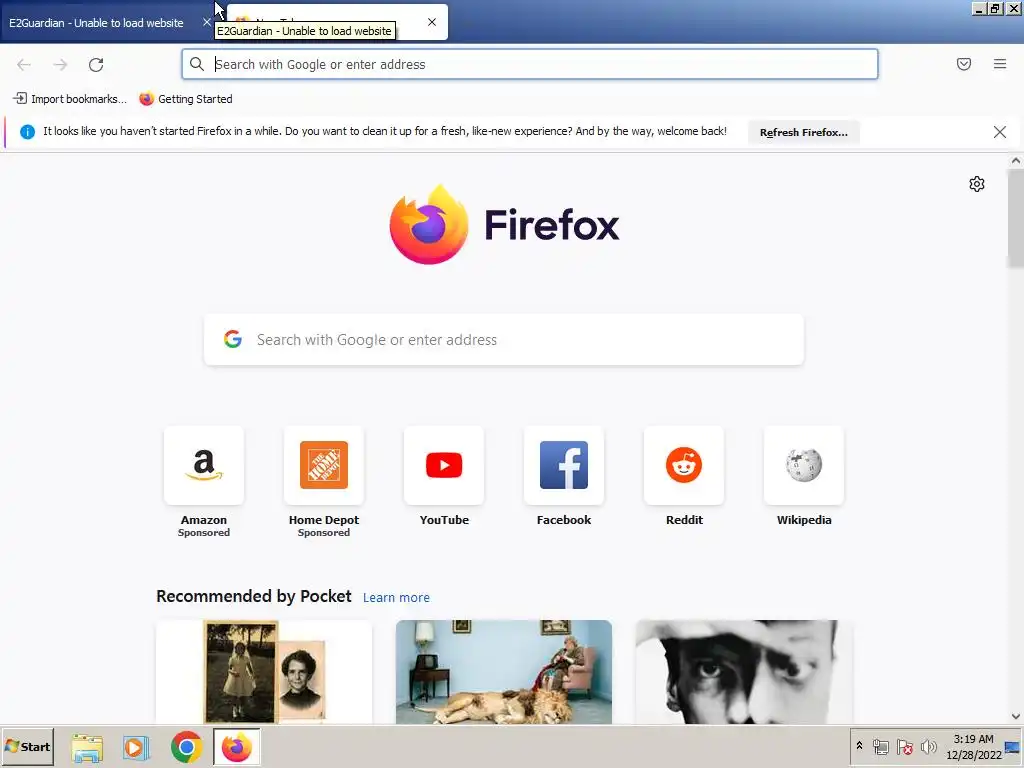Open the Action Center flag icon
Image resolution: width=1024 pixels, height=768 pixels.
tap(904, 746)
